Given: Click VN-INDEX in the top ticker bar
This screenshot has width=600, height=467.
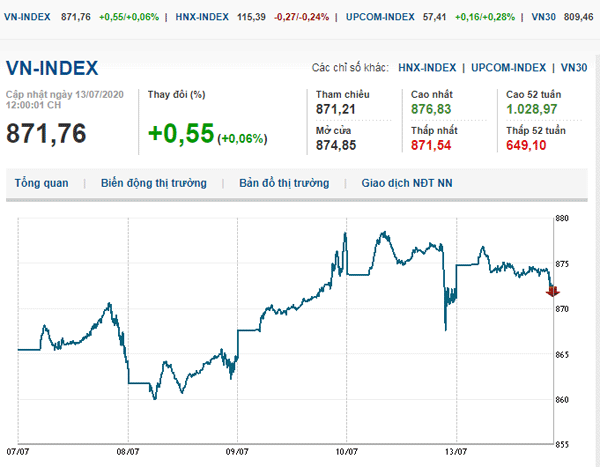Looking at the screenshot, I should tap(28, 17).
